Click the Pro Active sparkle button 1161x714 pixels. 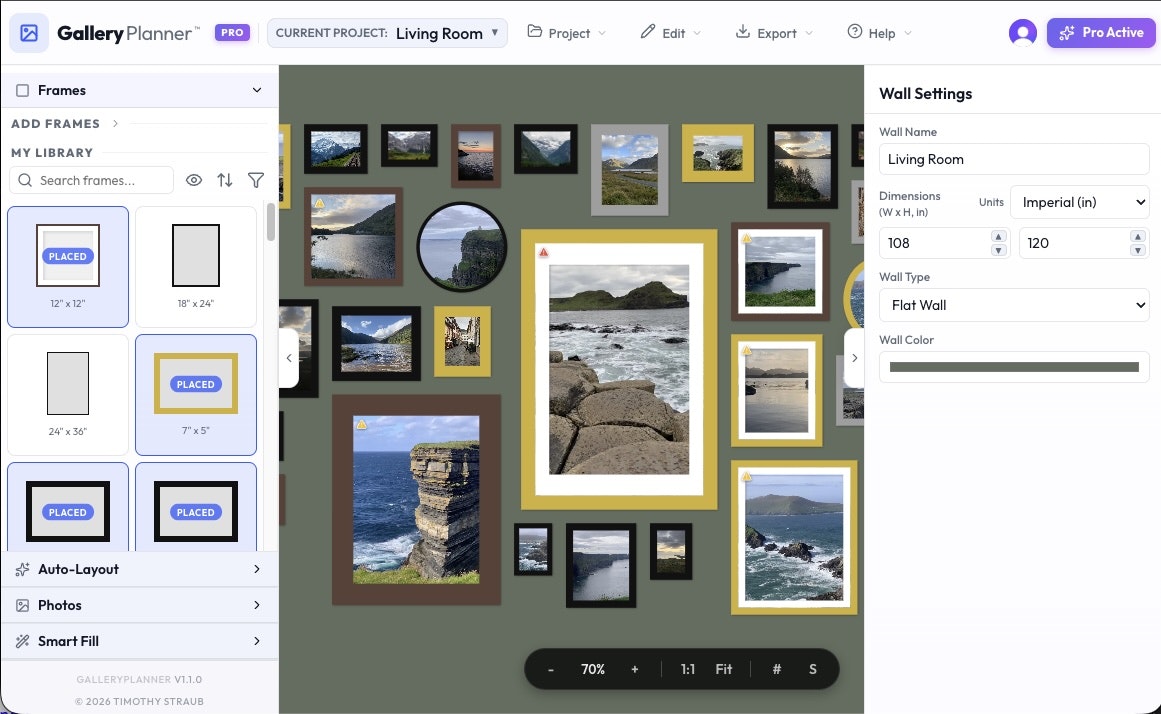[x=1101, y=32]
